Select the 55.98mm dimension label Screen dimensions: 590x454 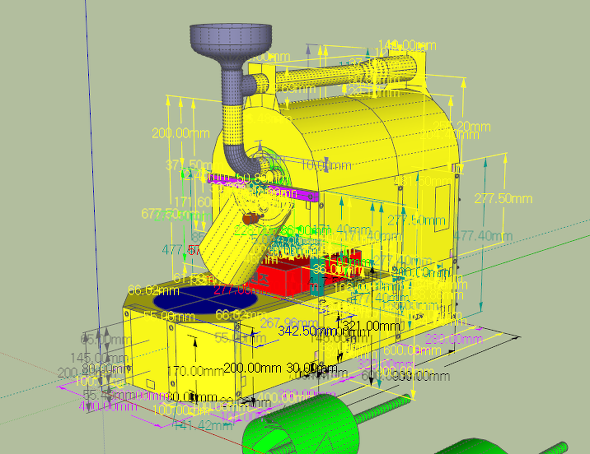tap(169, 317)
